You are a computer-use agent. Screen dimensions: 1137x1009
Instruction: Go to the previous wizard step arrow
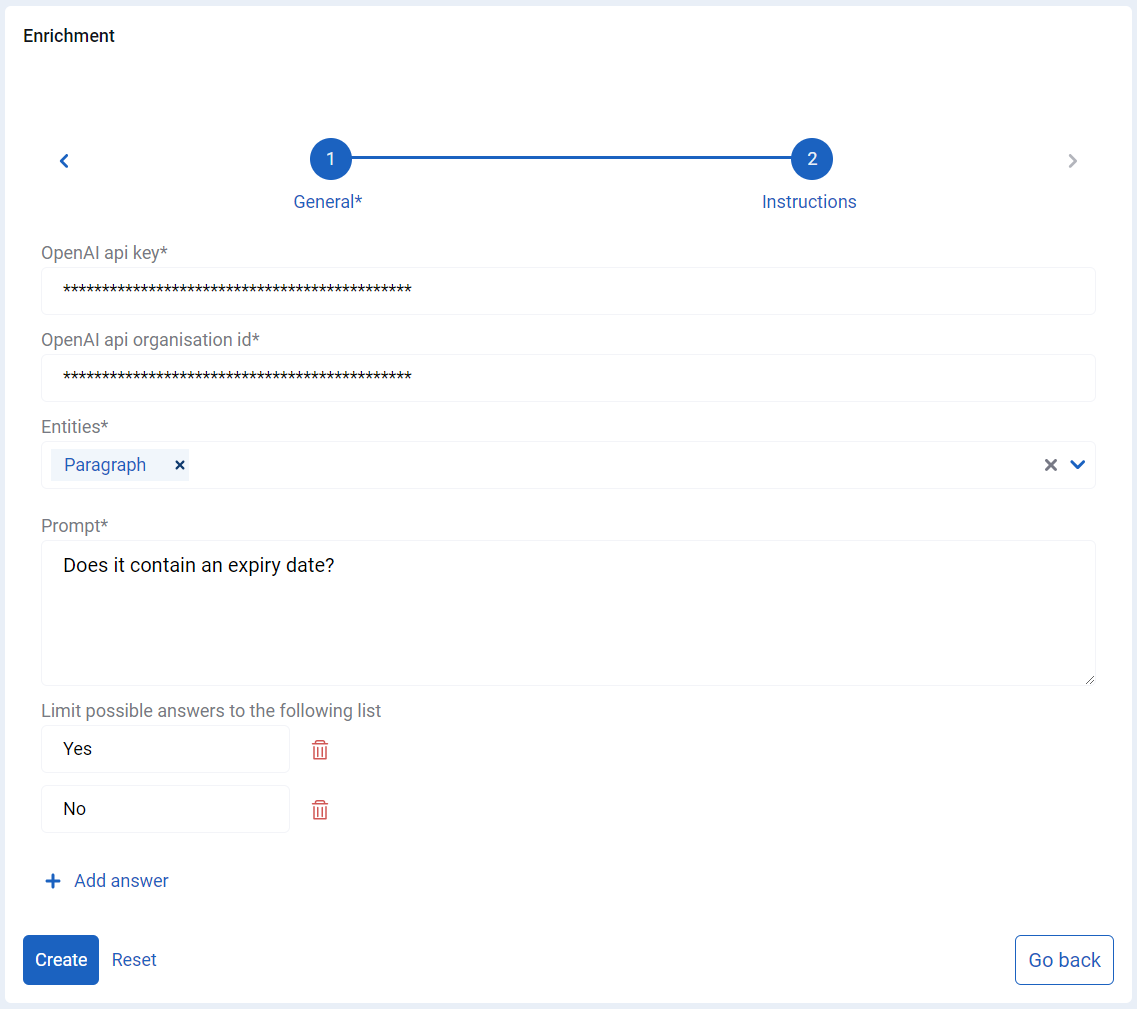pos(64,161)
